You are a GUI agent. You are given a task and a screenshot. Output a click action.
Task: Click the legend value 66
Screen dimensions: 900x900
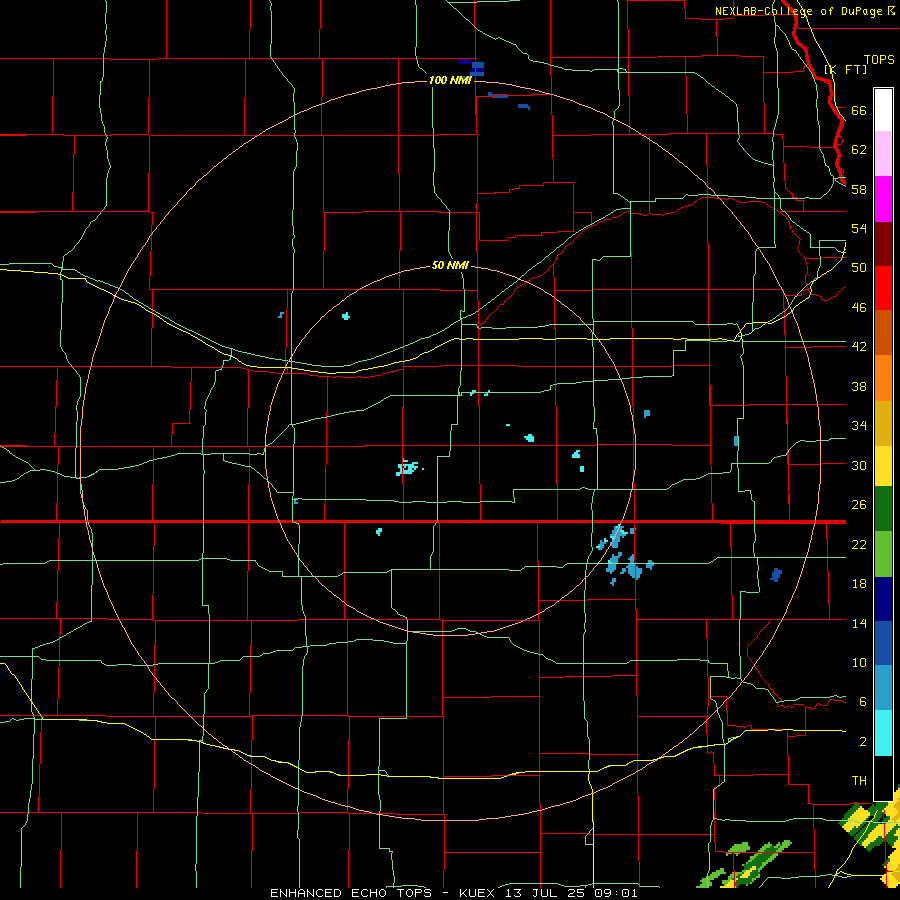859,110
